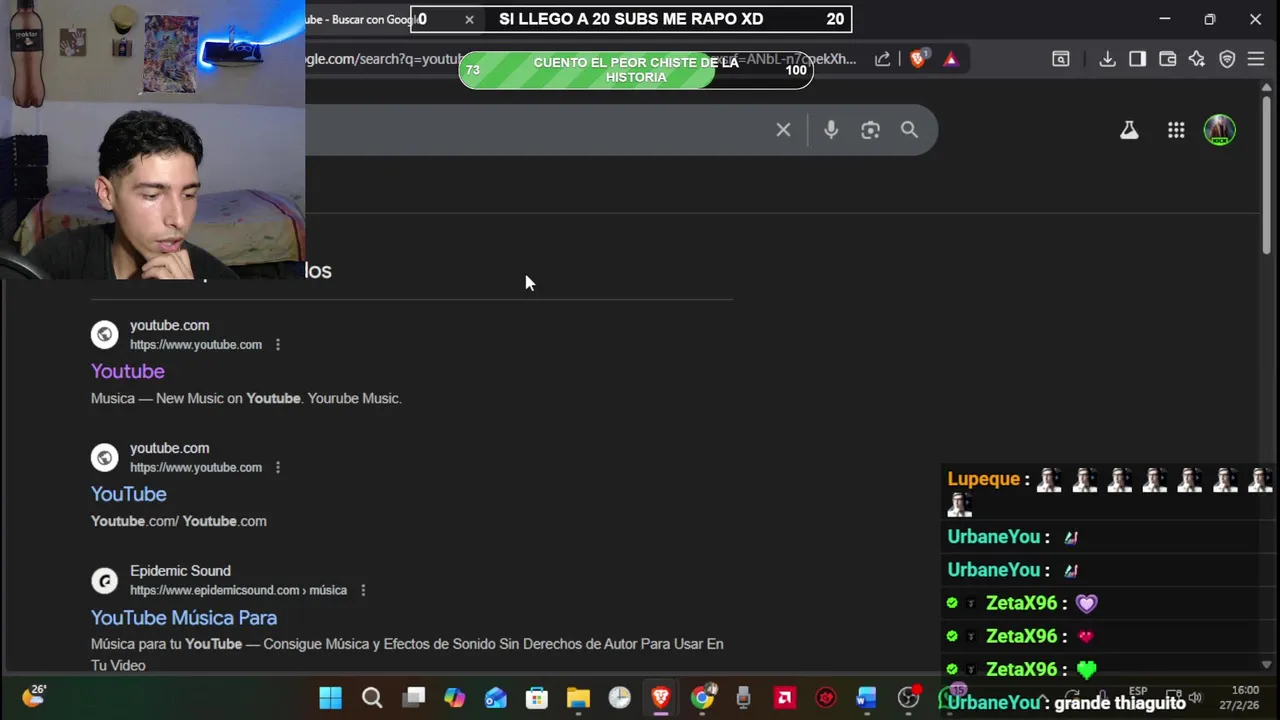Click the Epidemic Sound favicon
The width and height of the screenshot is (1280, 720).
click(105, 581)
